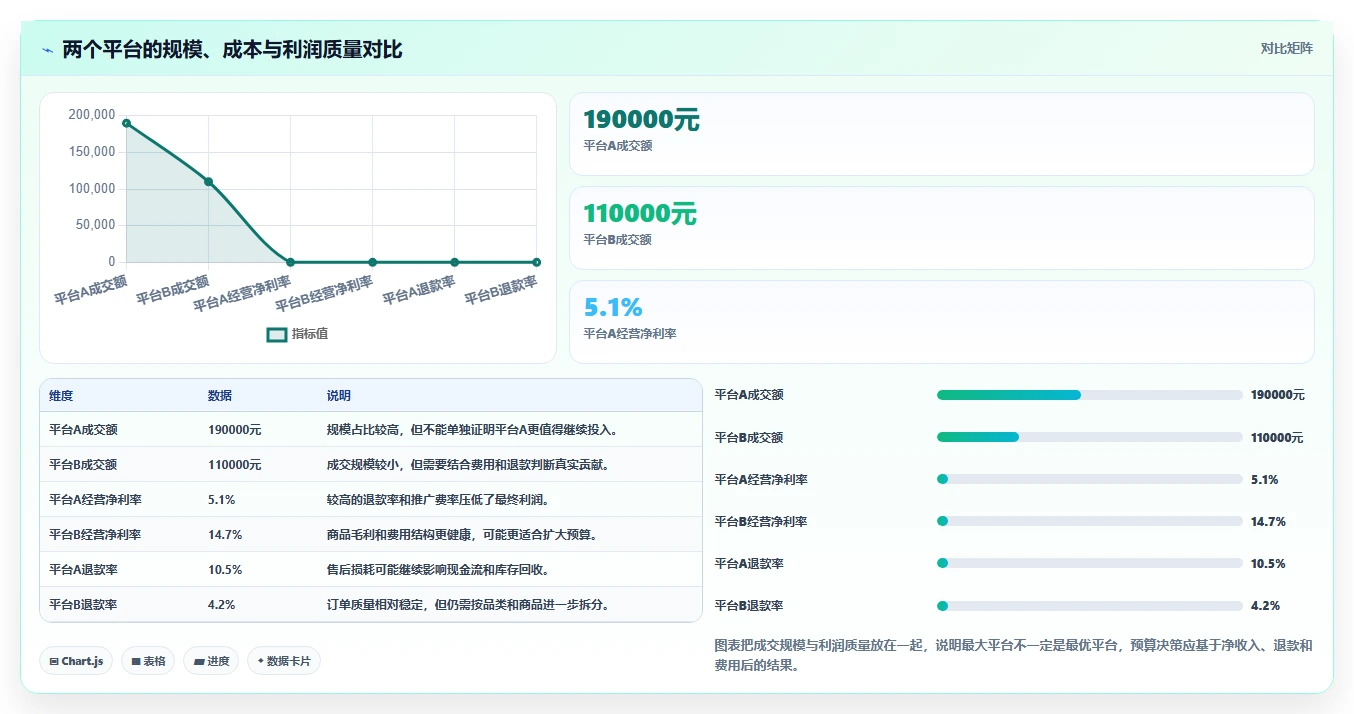Click the 190000元 data card
The height and width of the screenshot is (714, 1354).
(941, 134)
